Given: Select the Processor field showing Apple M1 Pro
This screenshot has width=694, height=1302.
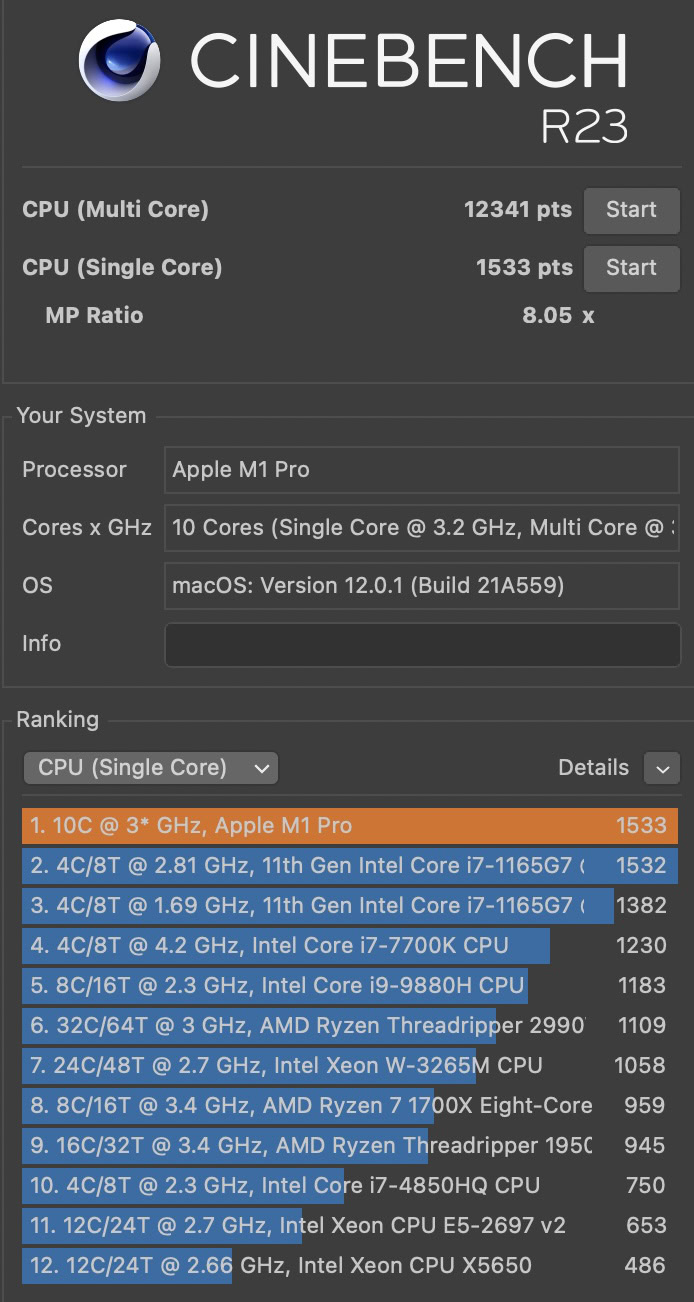Looking at the screenshot, I should (x=421, y=470).
